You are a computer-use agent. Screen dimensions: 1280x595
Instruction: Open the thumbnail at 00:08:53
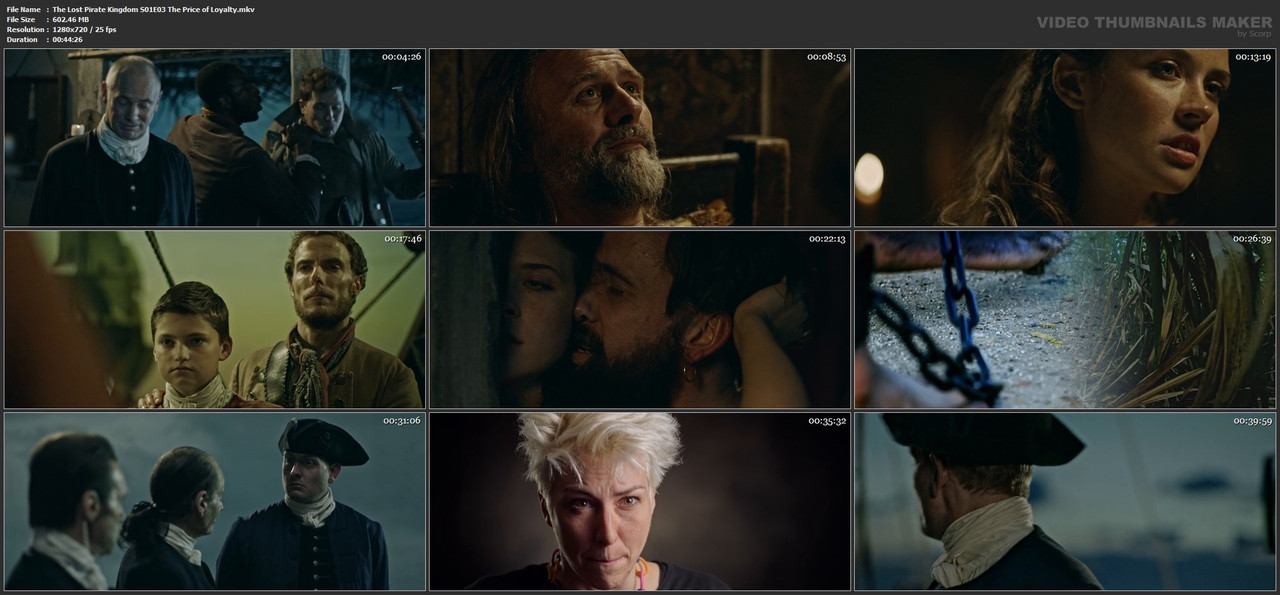640,137
